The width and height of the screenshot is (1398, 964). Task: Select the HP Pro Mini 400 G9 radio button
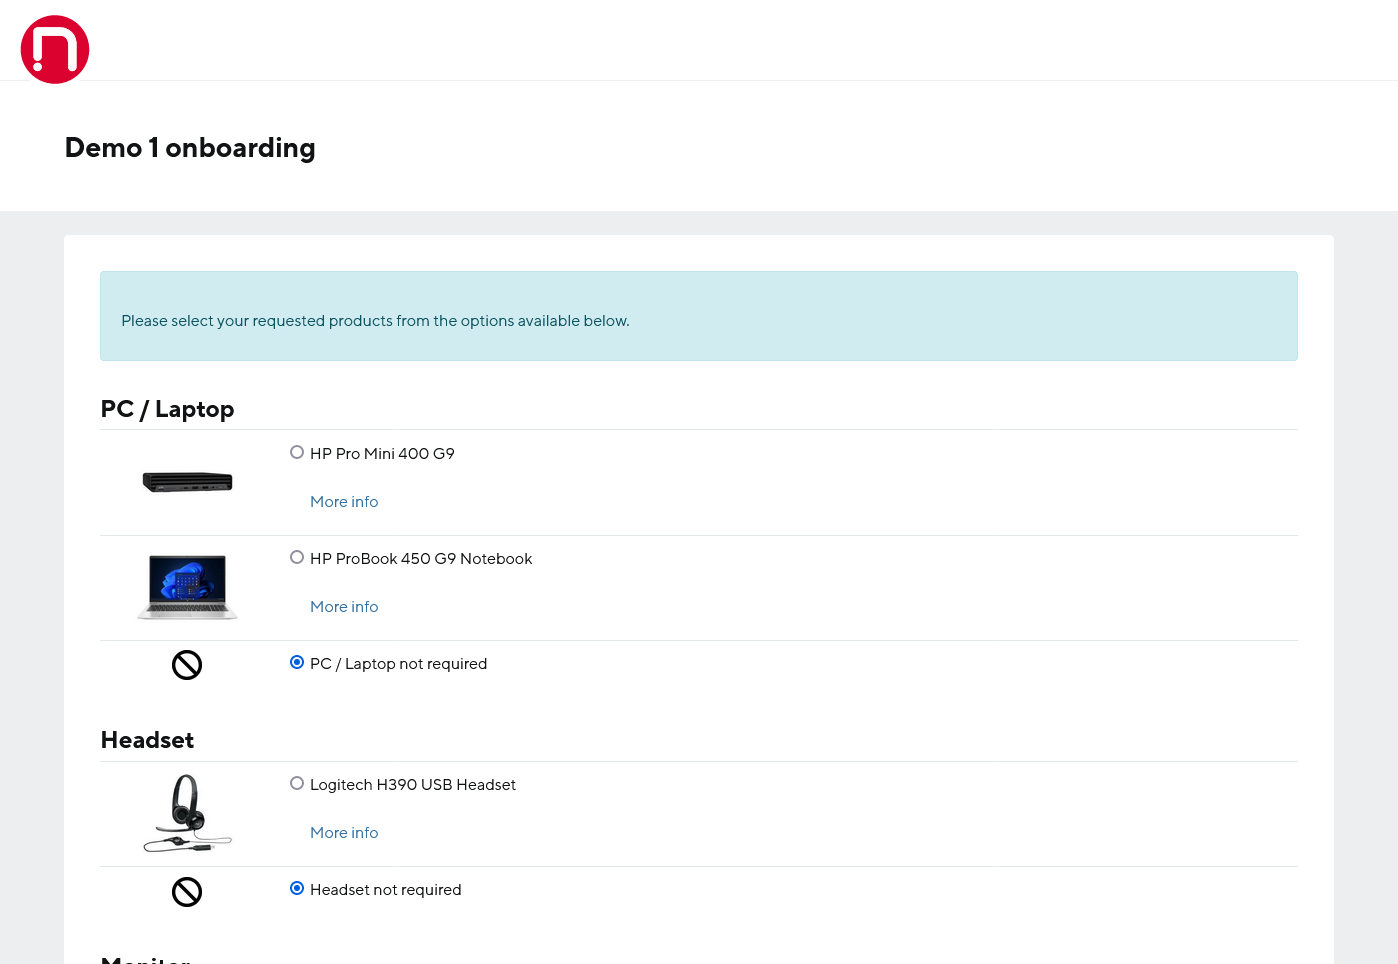(297, 452)
